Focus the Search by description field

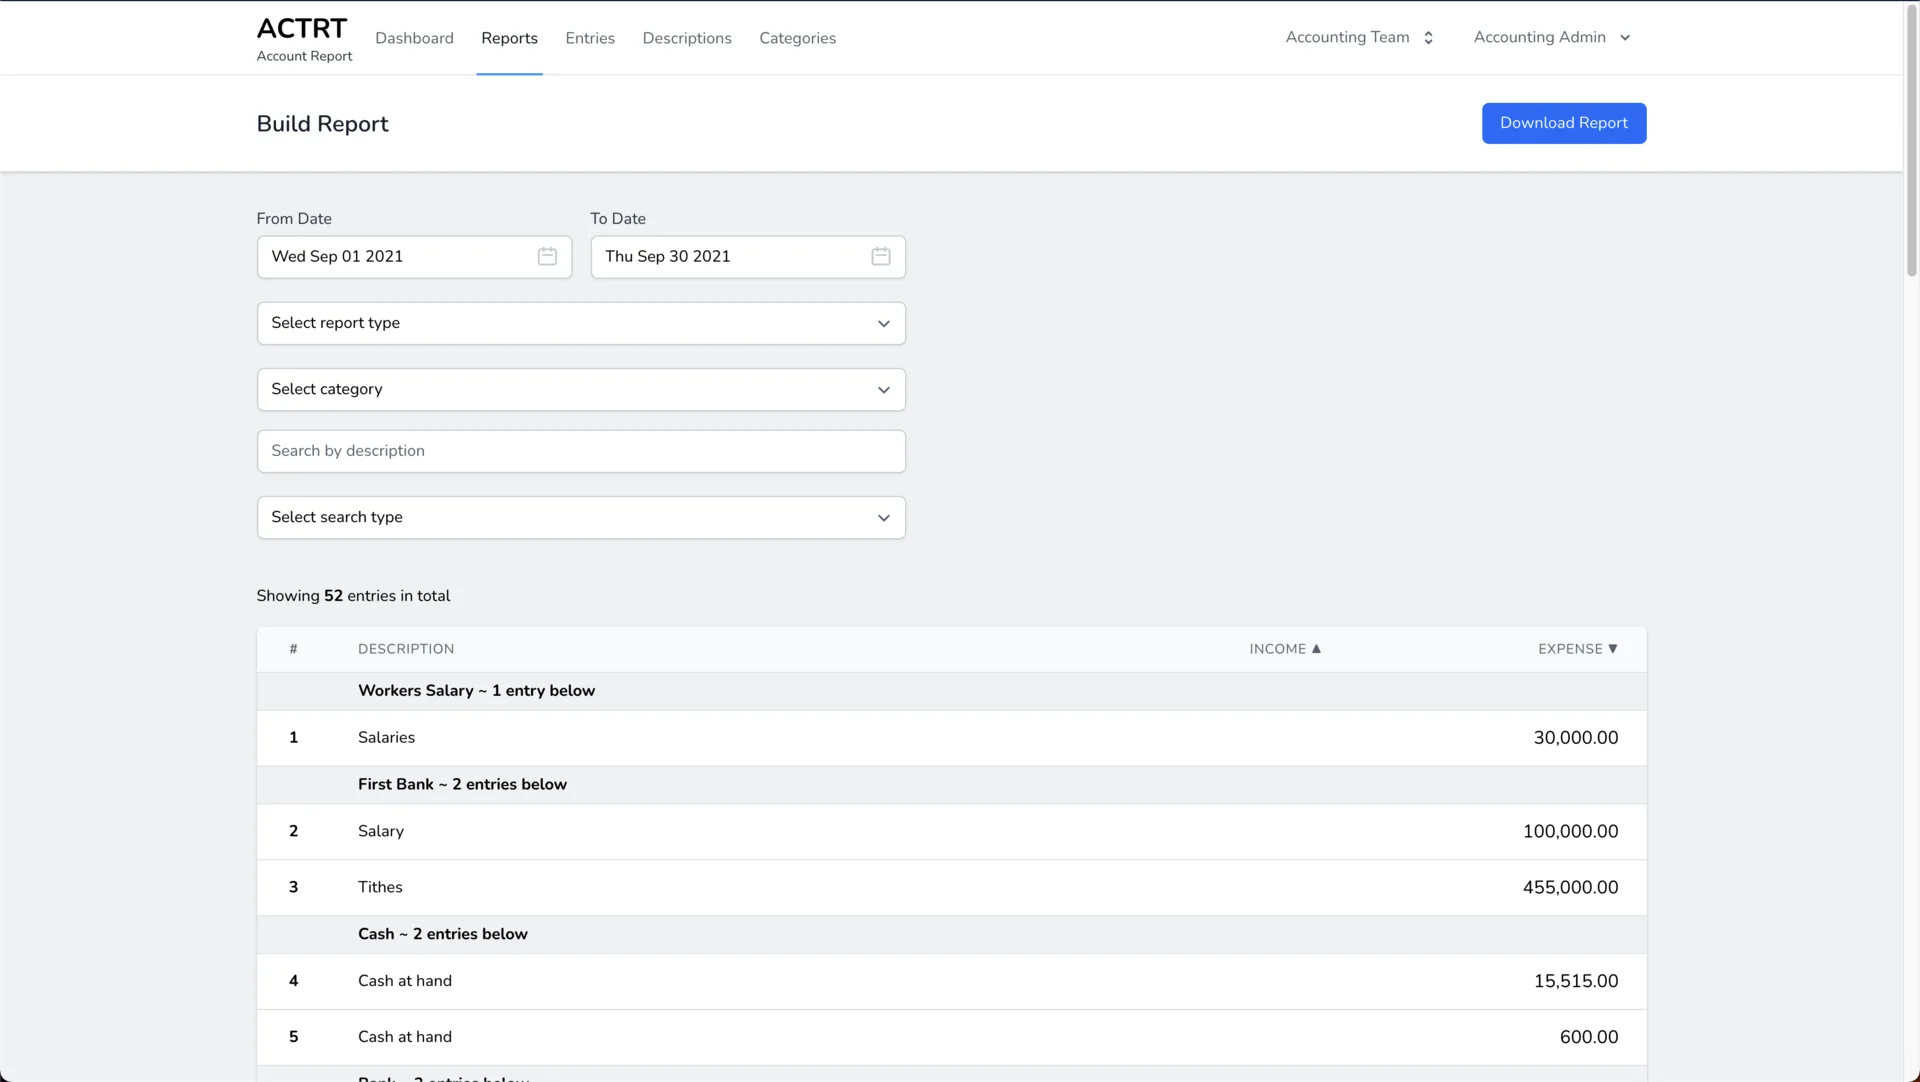[x=581, y=452]
